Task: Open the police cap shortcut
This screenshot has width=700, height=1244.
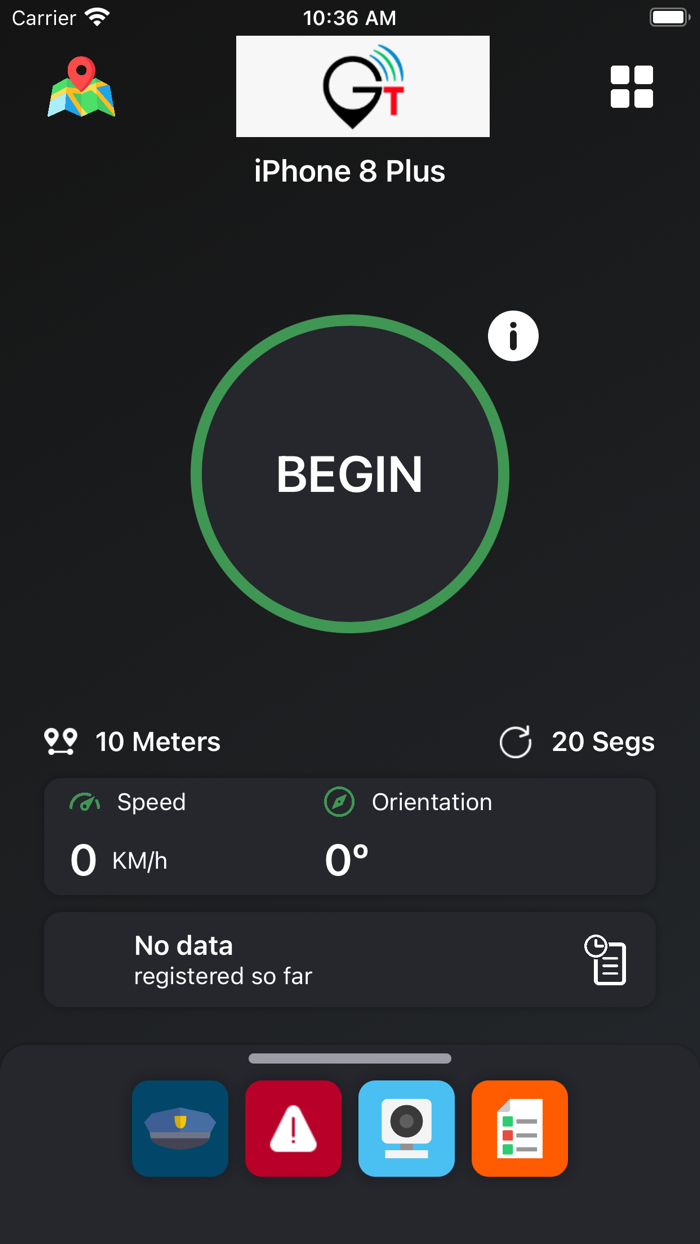Action: click(180, 1128)
